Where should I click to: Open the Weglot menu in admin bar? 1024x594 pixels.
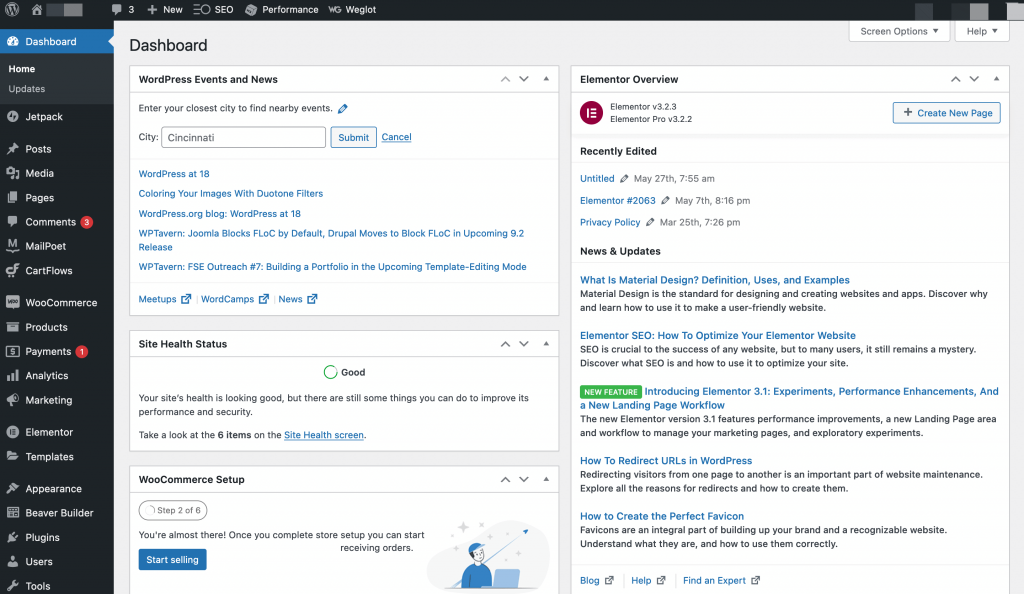click(352, 9)
